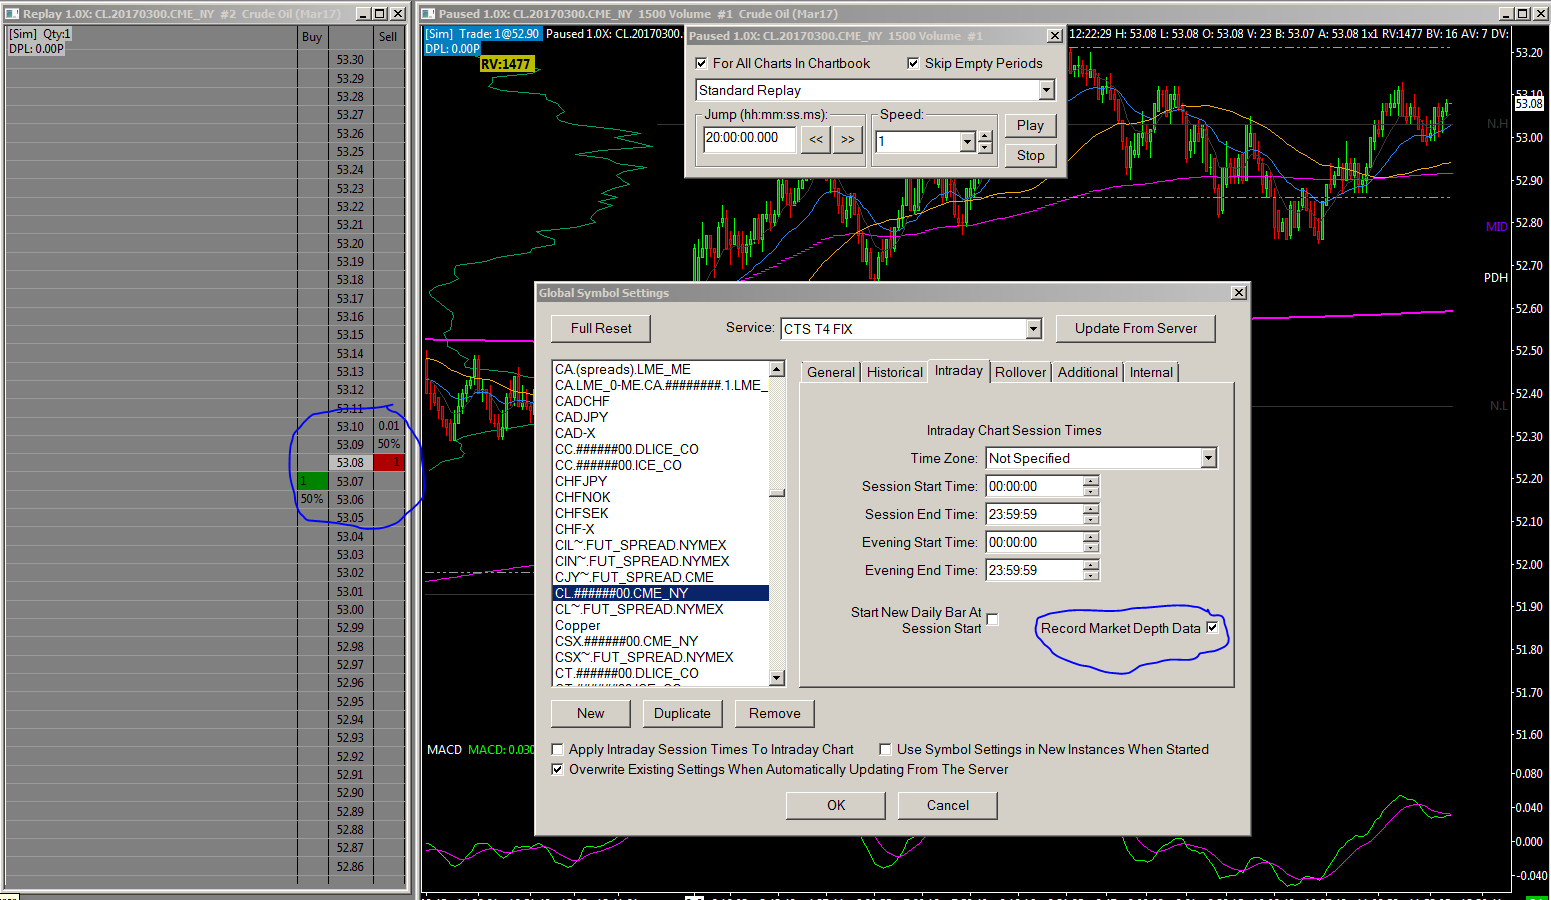Increase Evening Start Time spinner
This screenshot has height=900, width=1551.
click(1091, 537)
